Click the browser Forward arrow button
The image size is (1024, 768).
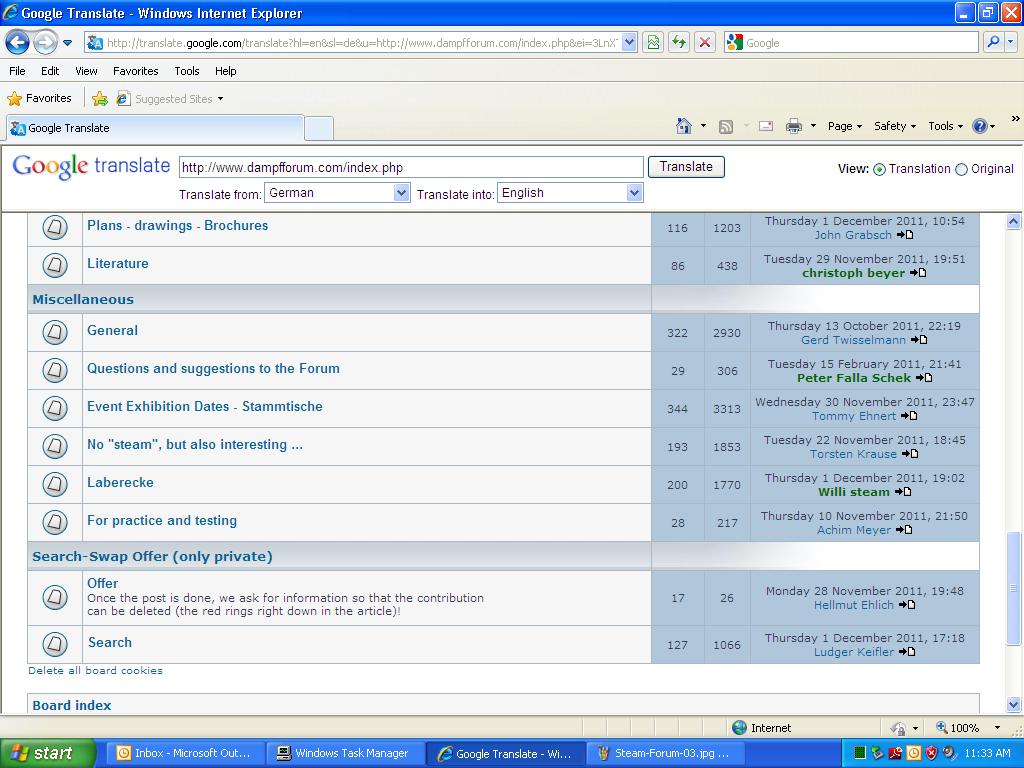click(45, 43)
